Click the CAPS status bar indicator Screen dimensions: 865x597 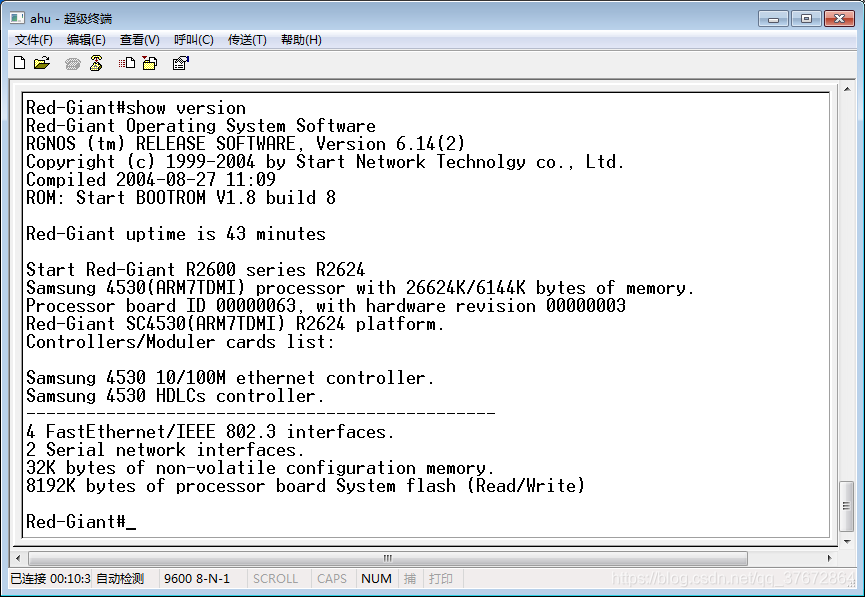point(332,578)
